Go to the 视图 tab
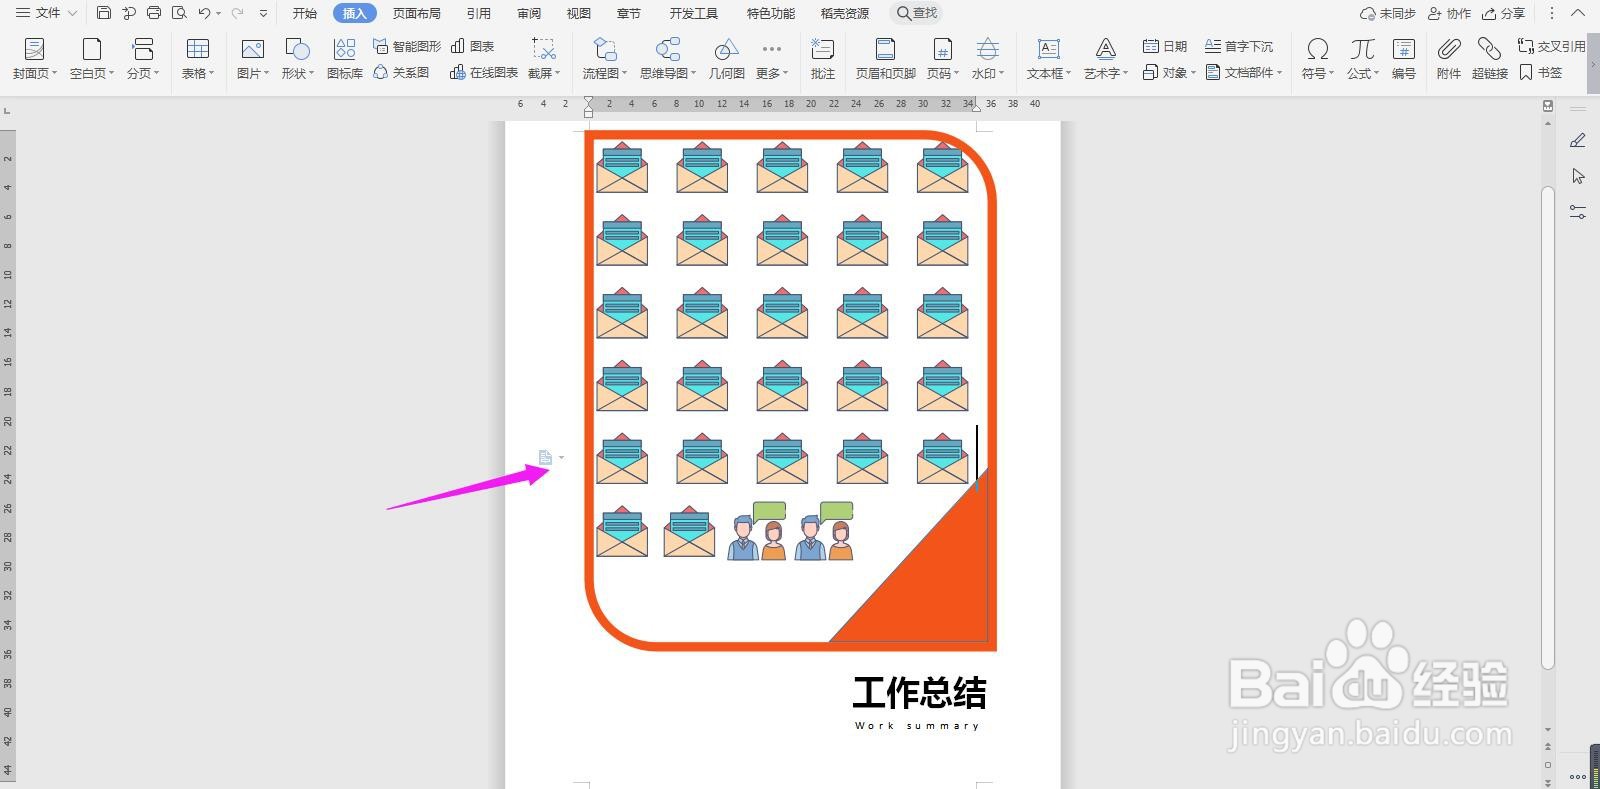 click(x=579, y=13)
